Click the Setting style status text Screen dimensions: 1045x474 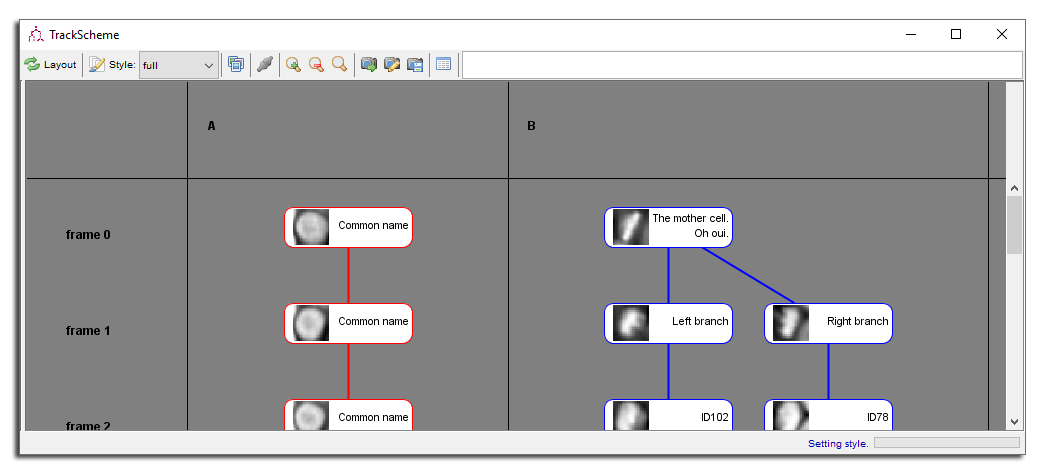(838, 443)
